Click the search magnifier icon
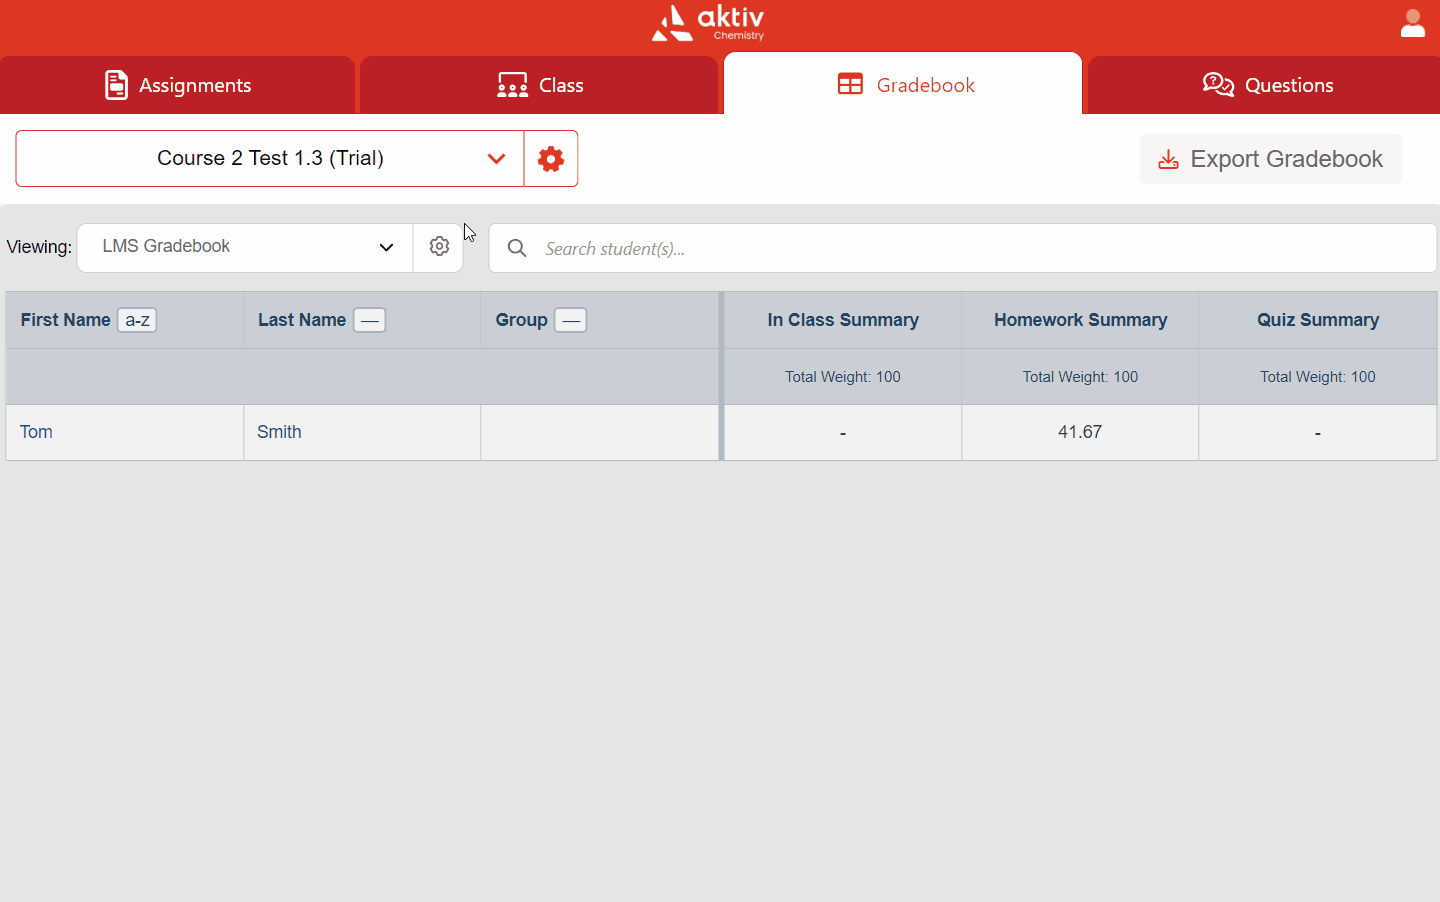This screenshot has width=1440, height=902. 516,248
